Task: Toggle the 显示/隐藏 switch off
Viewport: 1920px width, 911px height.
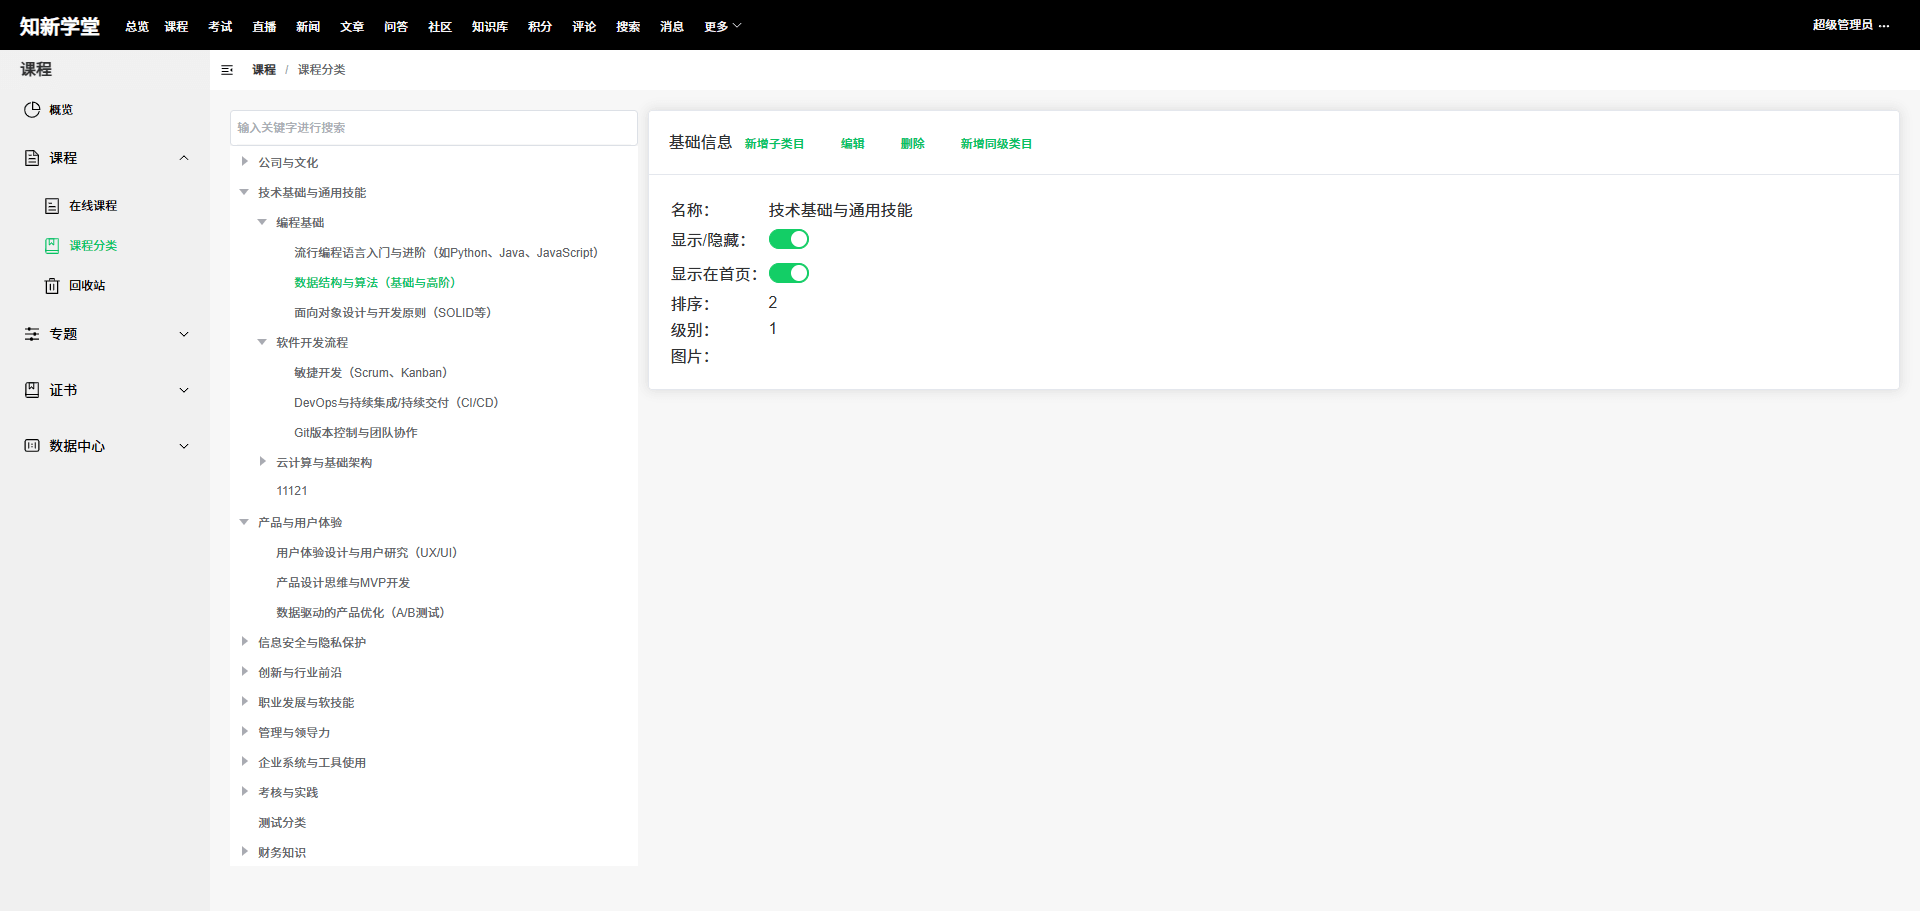Action: [x=788, y=239]
